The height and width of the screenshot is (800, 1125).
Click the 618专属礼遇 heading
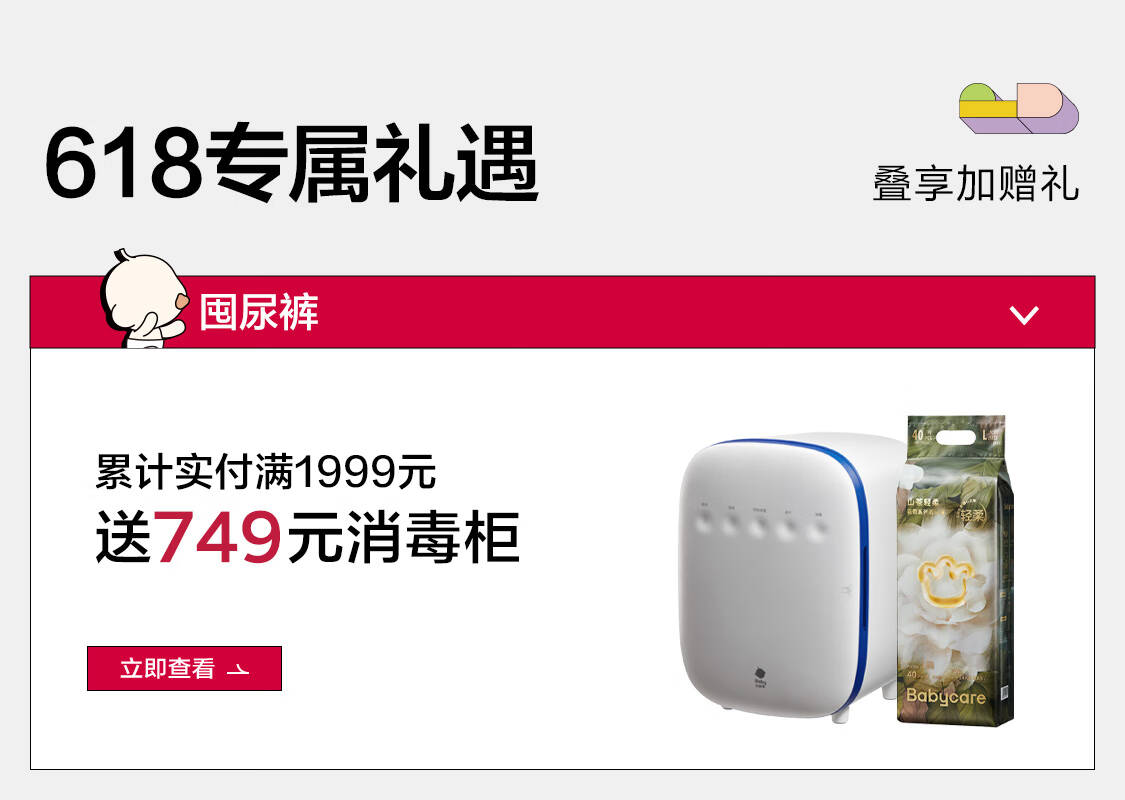291,164
